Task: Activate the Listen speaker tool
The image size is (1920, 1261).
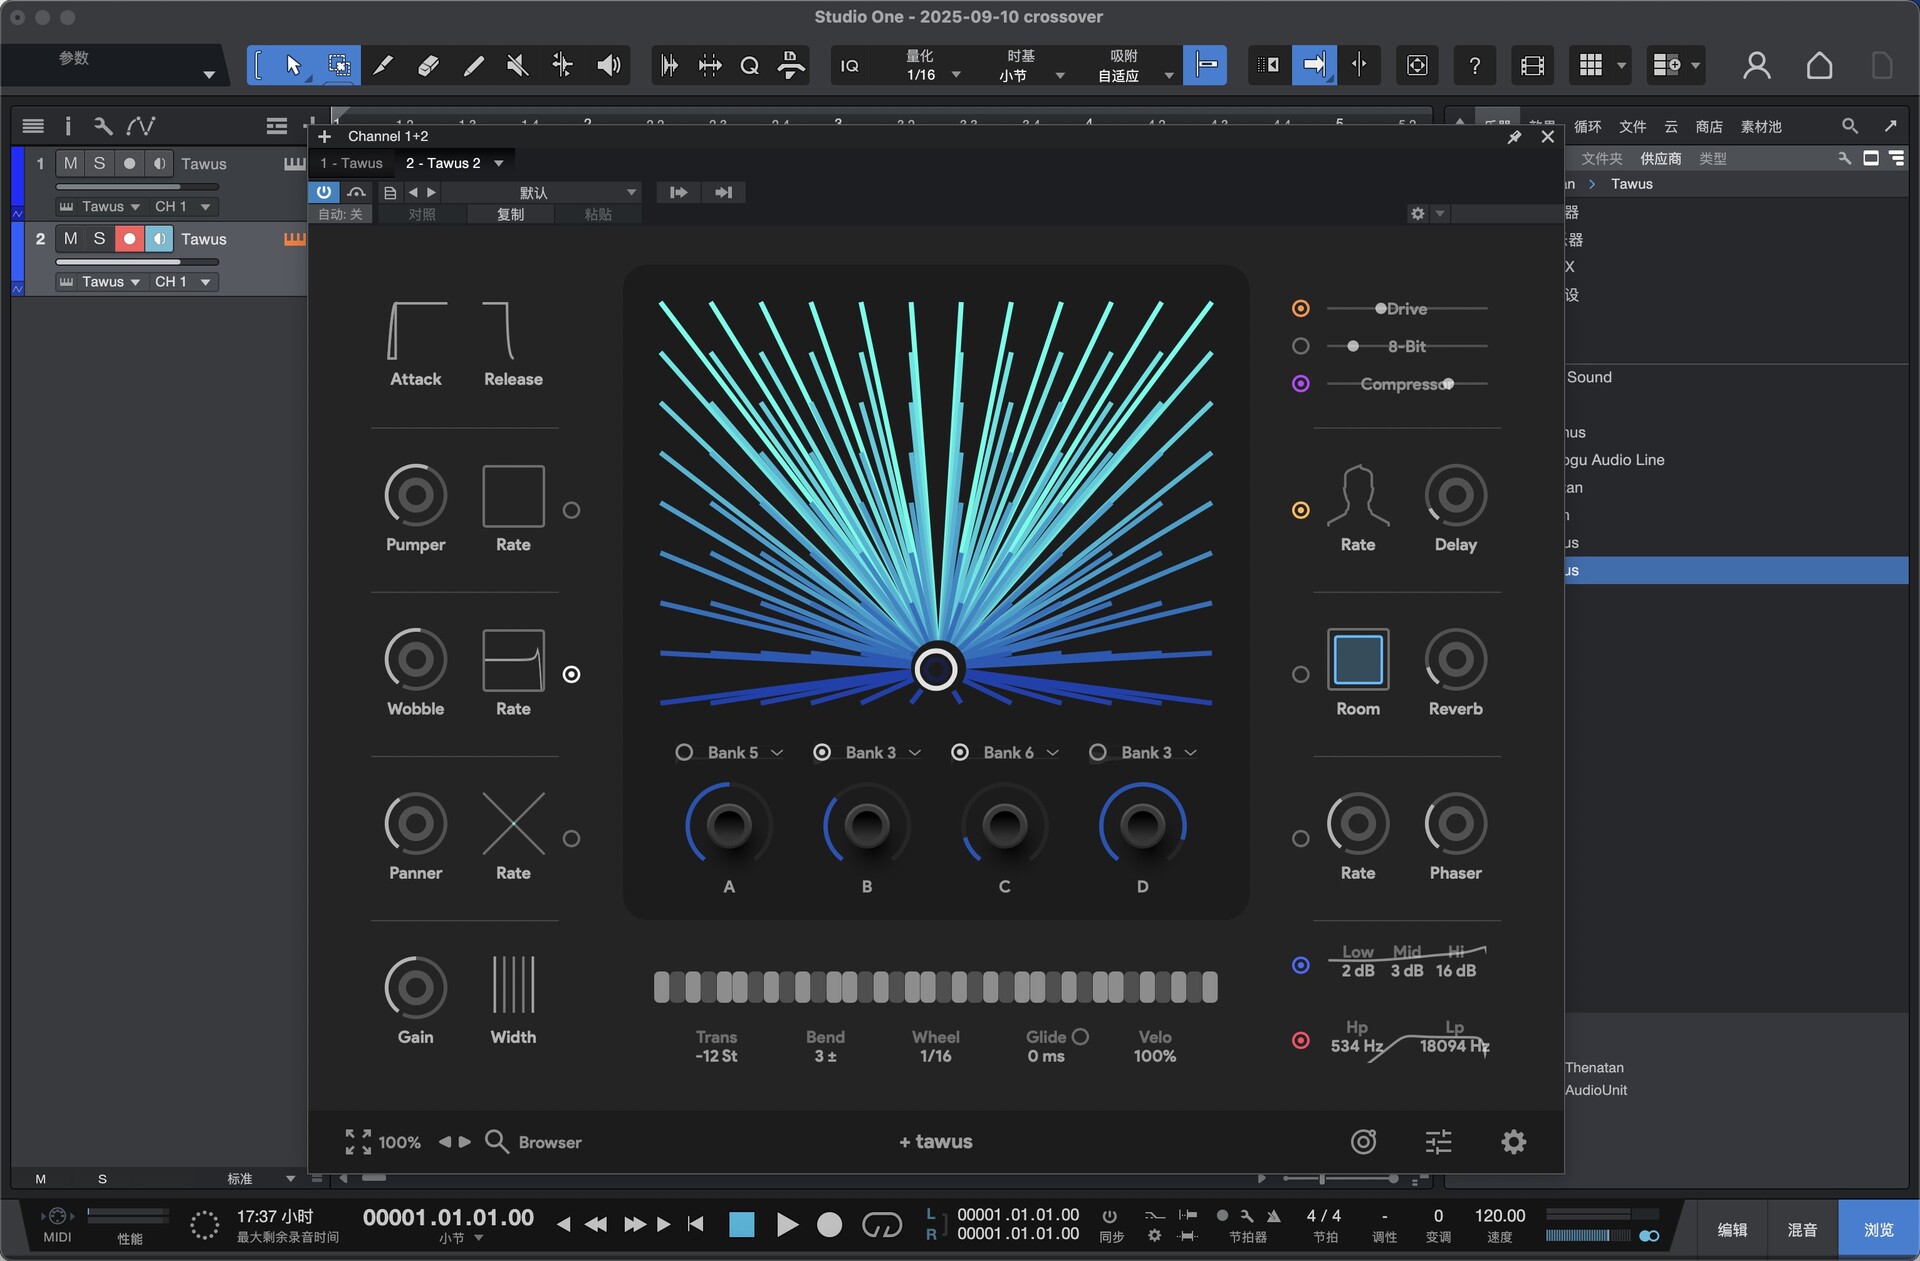Action: click(608, 65)
